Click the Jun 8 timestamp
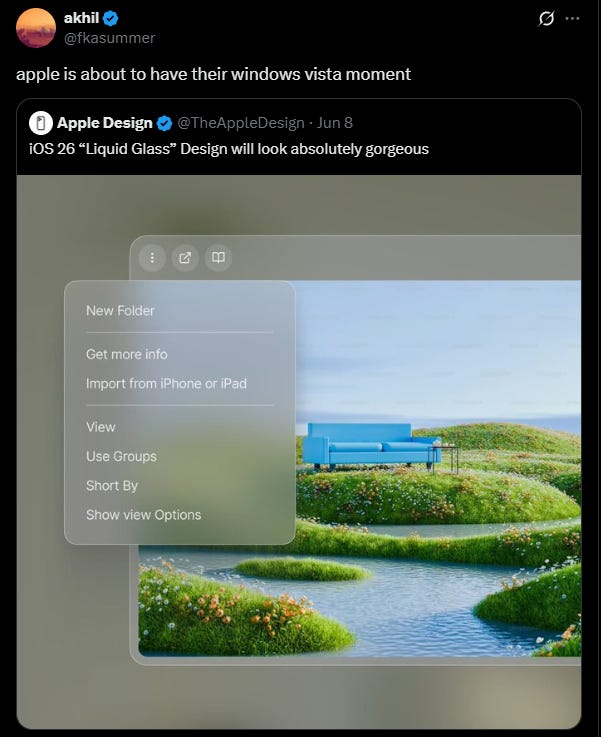The height and width of the screenshot is (737, 601). [335, 123]
